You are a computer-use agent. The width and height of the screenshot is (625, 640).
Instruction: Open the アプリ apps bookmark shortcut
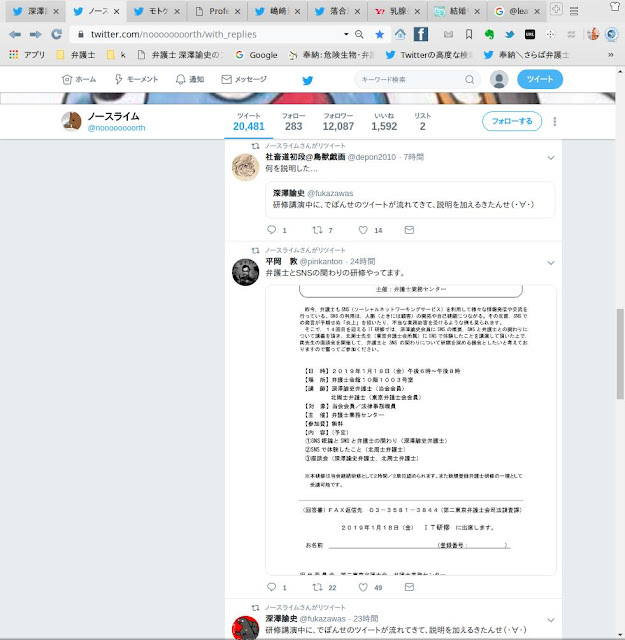(x=27, y=55)
